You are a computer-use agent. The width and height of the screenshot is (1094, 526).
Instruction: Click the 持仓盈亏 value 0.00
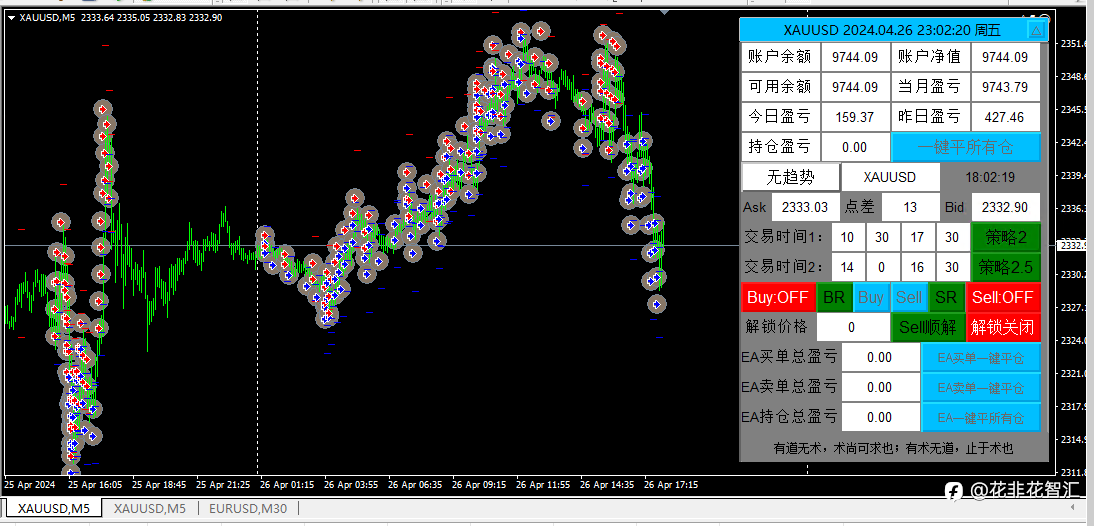(x=855, y=147)
